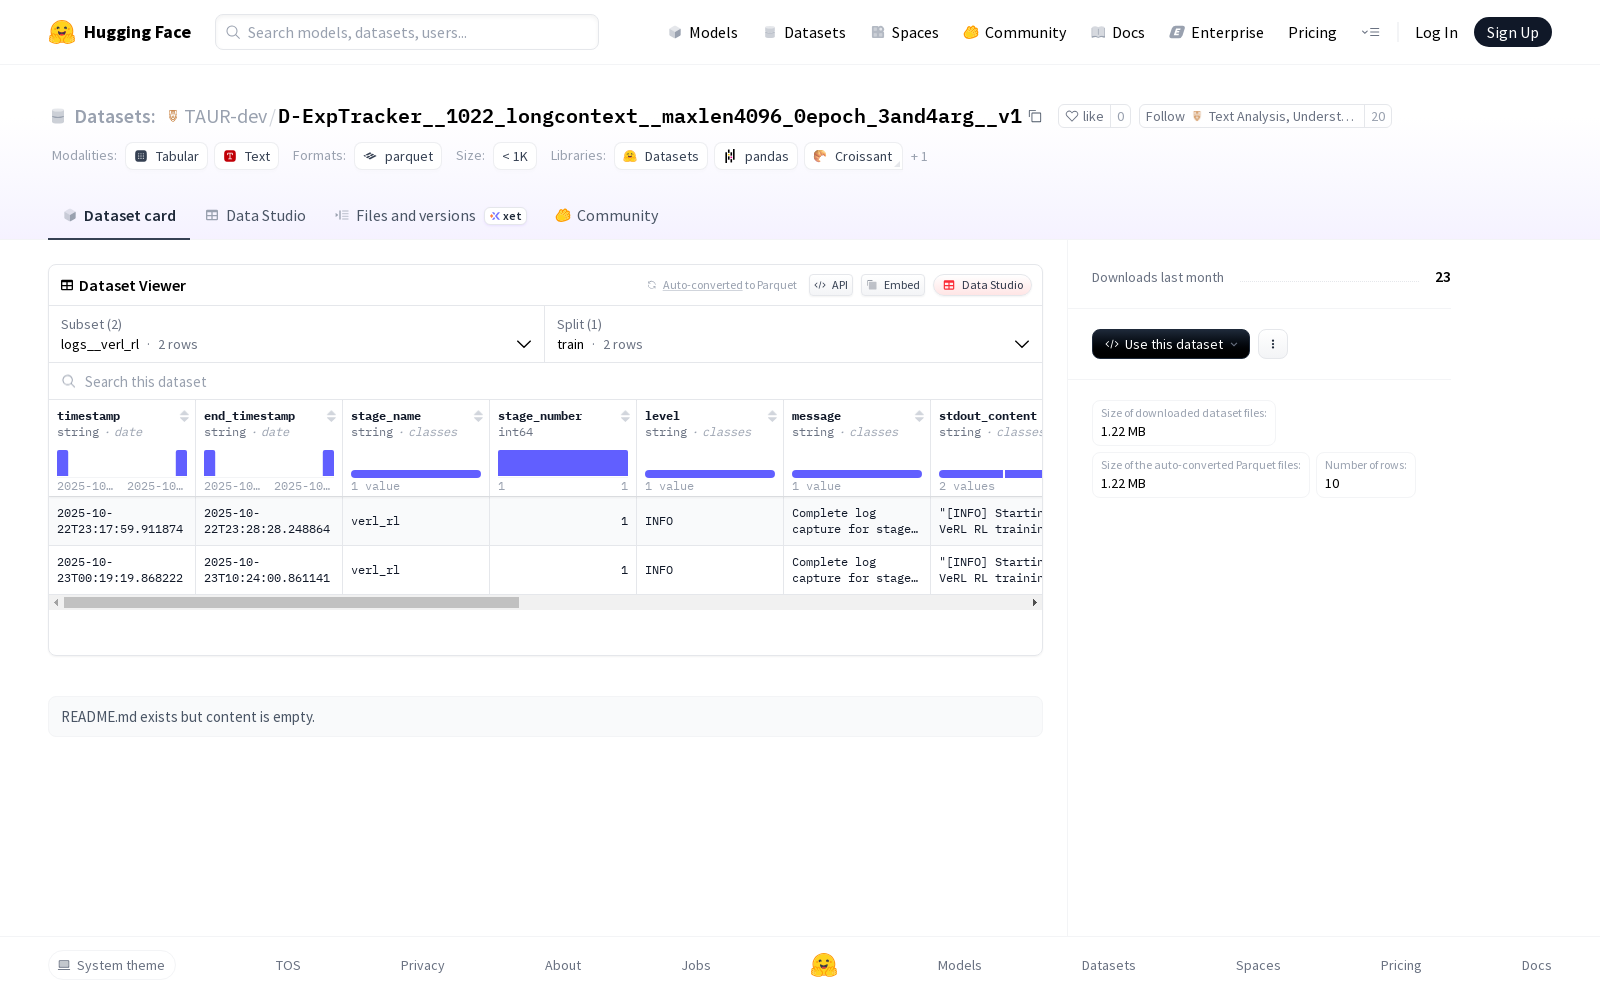
Task: Show the +1 additional libraries
Action: click(x=919, y=157)
